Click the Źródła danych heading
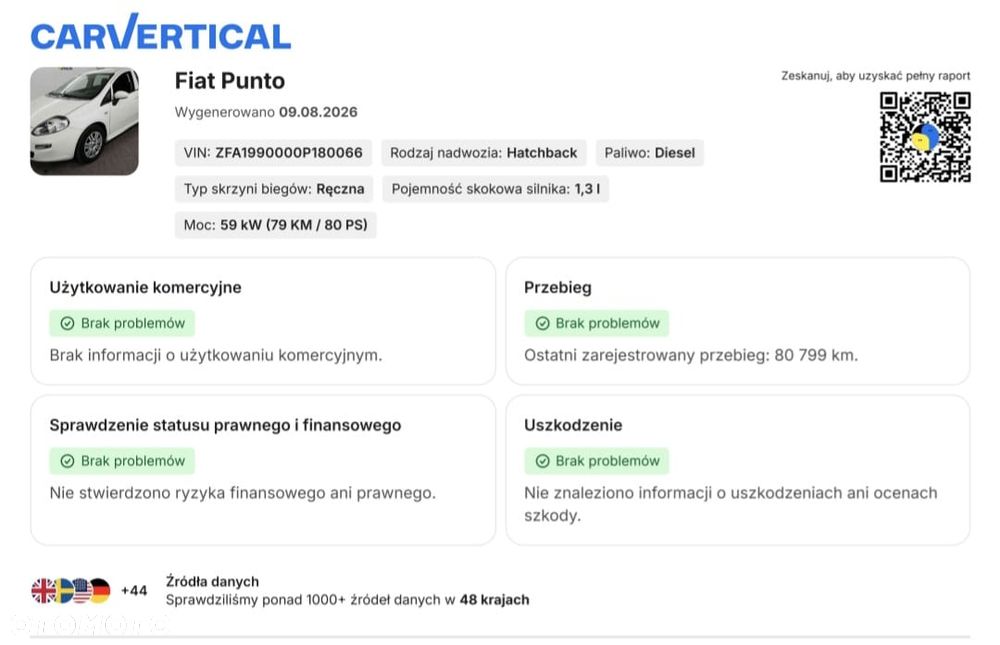Image resolution: width=1000 pixels, height=645 pixels. click(212, 582)
